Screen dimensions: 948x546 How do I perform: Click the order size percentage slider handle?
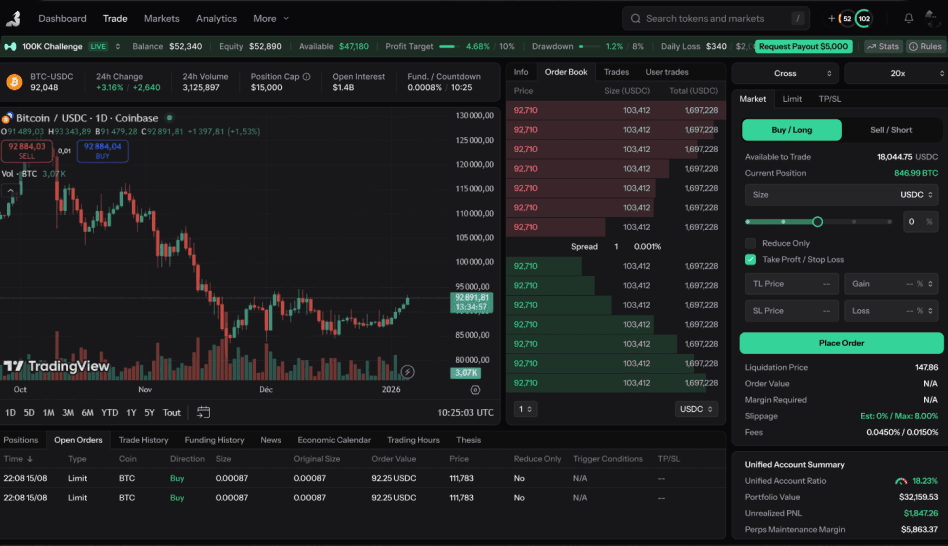click(817, 222)
